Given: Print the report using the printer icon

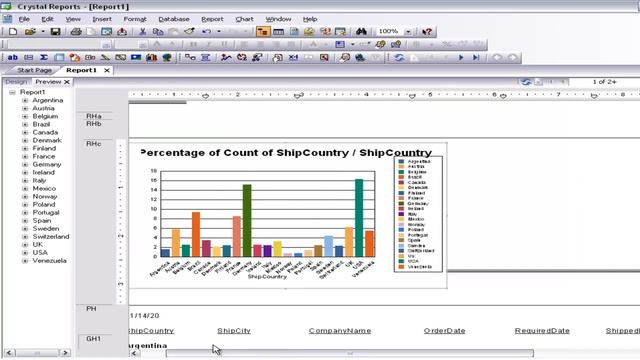Looking at the screenshot, I should [x=76, y=31].
